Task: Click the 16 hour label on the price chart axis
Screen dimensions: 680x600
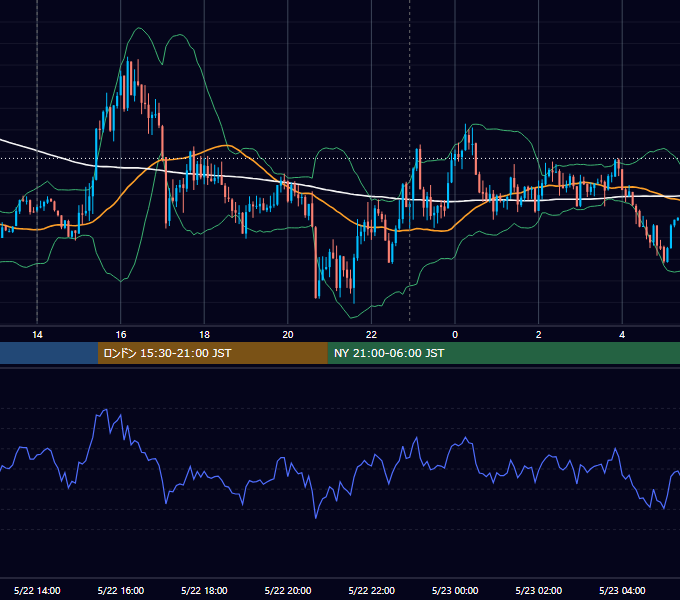Action: 121,335
